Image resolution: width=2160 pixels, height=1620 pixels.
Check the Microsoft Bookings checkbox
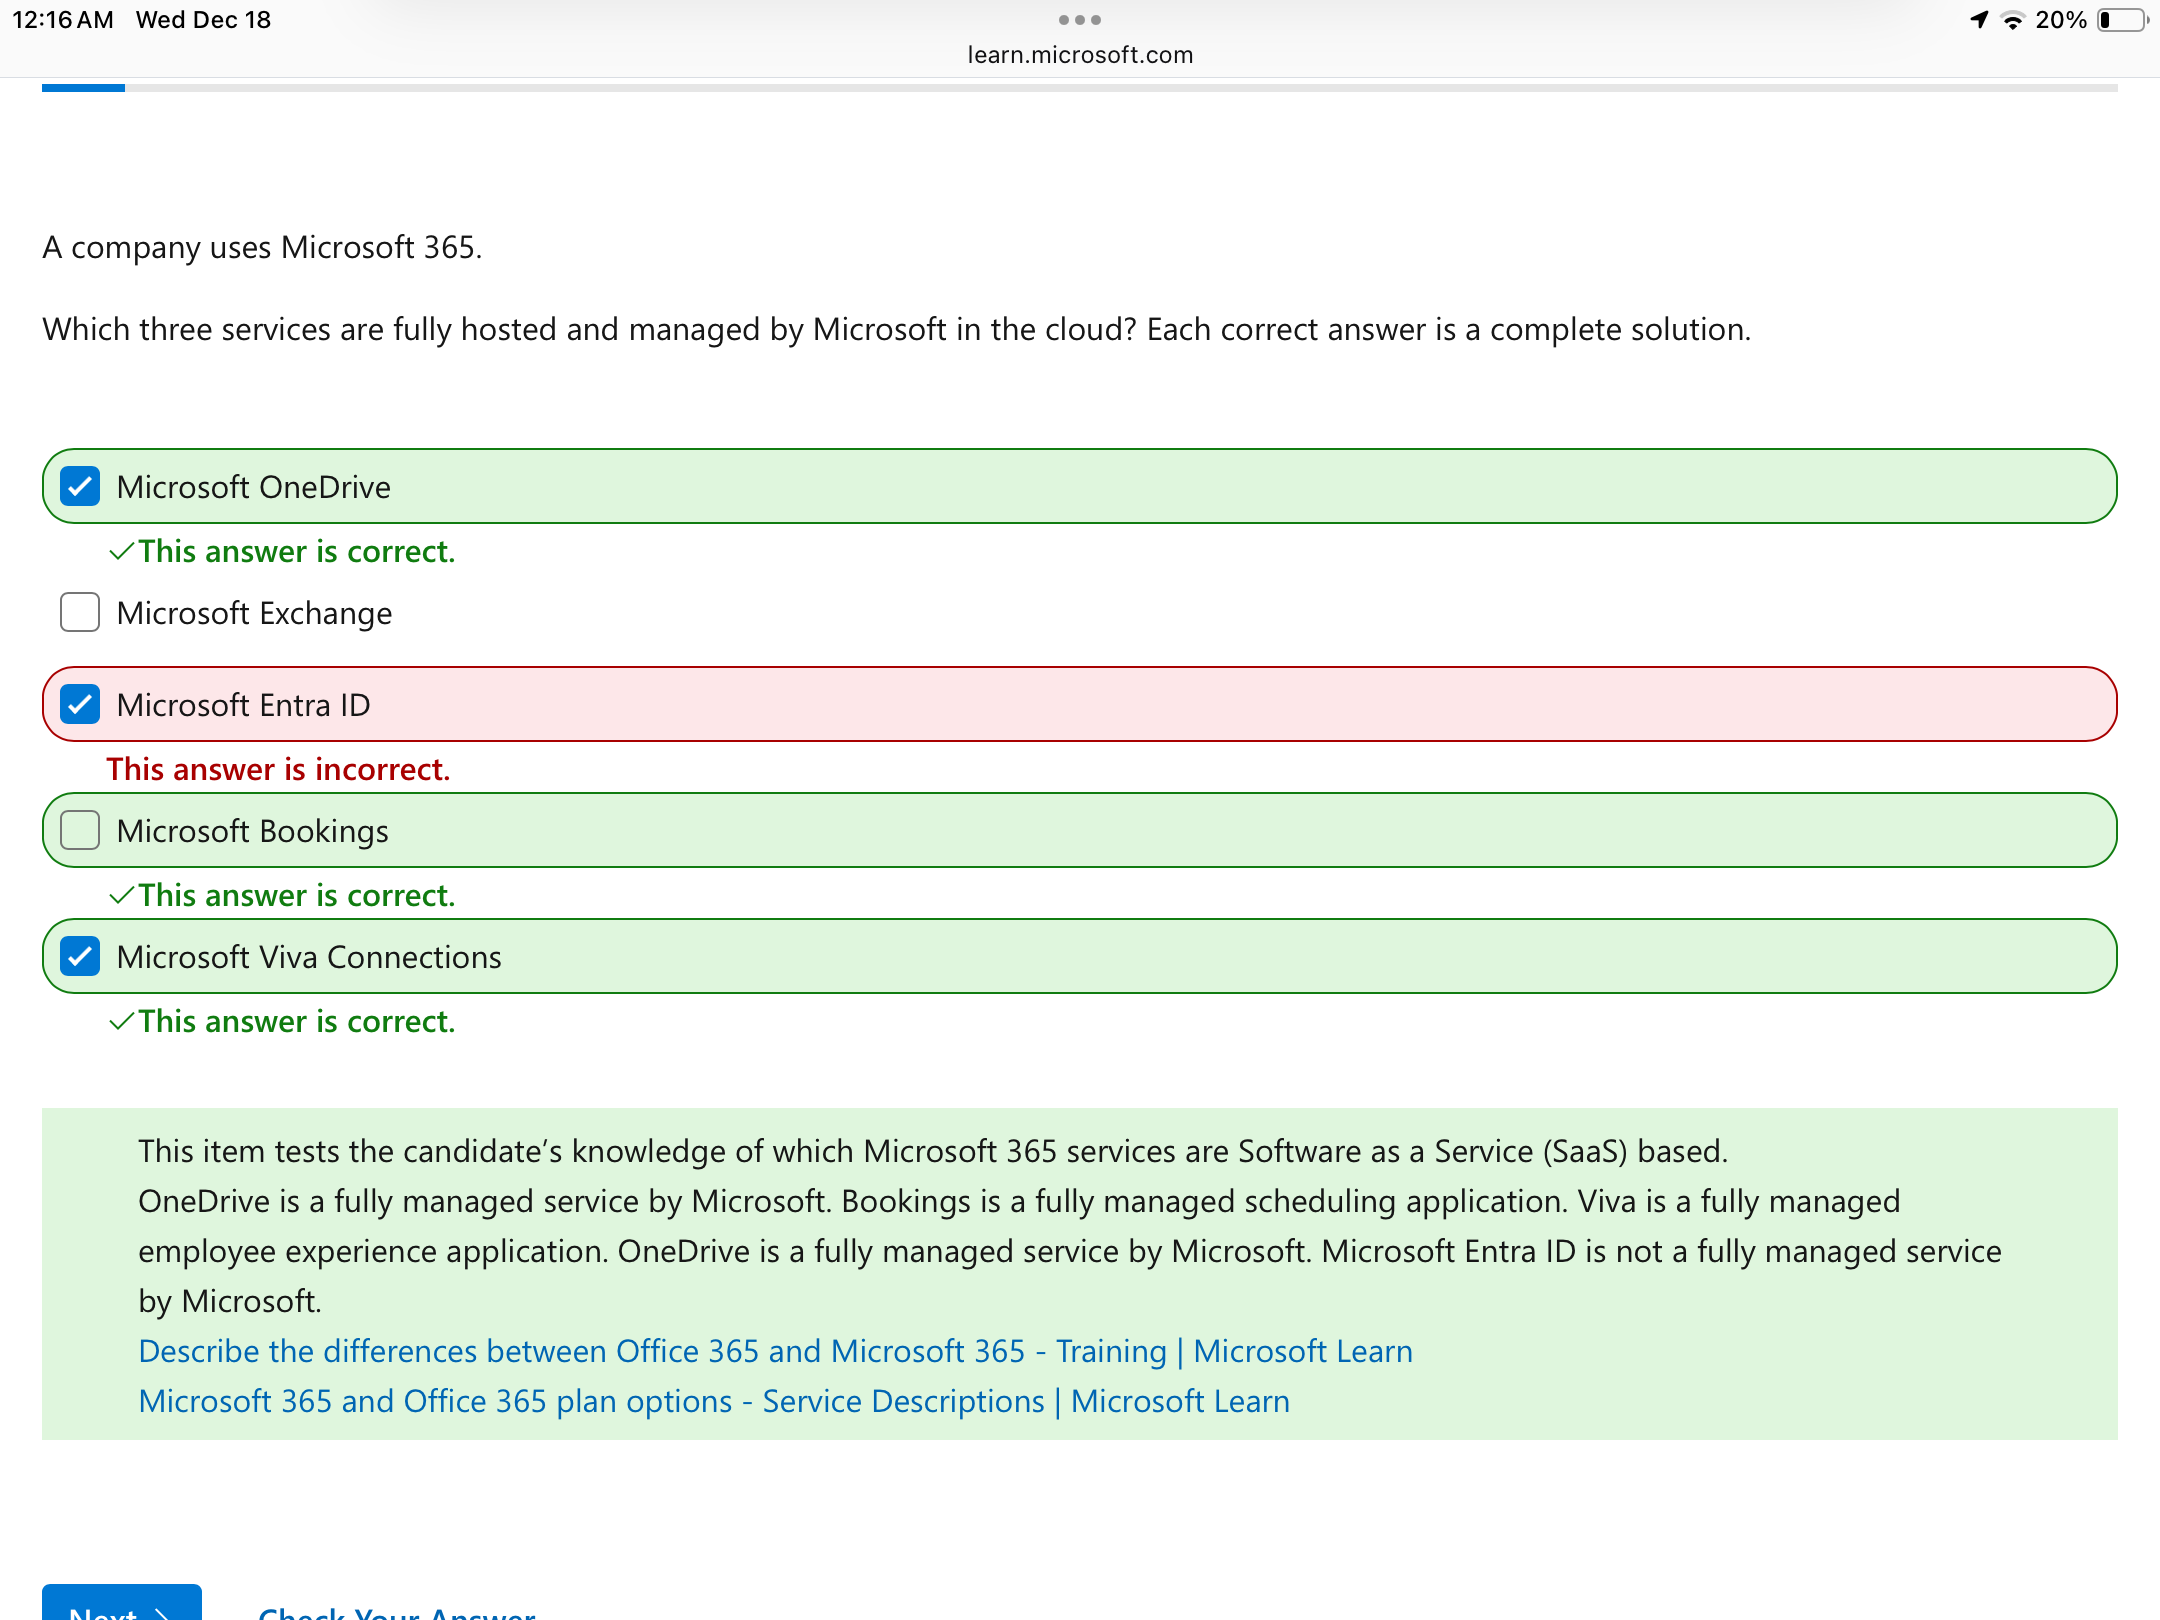(x=80, y=831)
